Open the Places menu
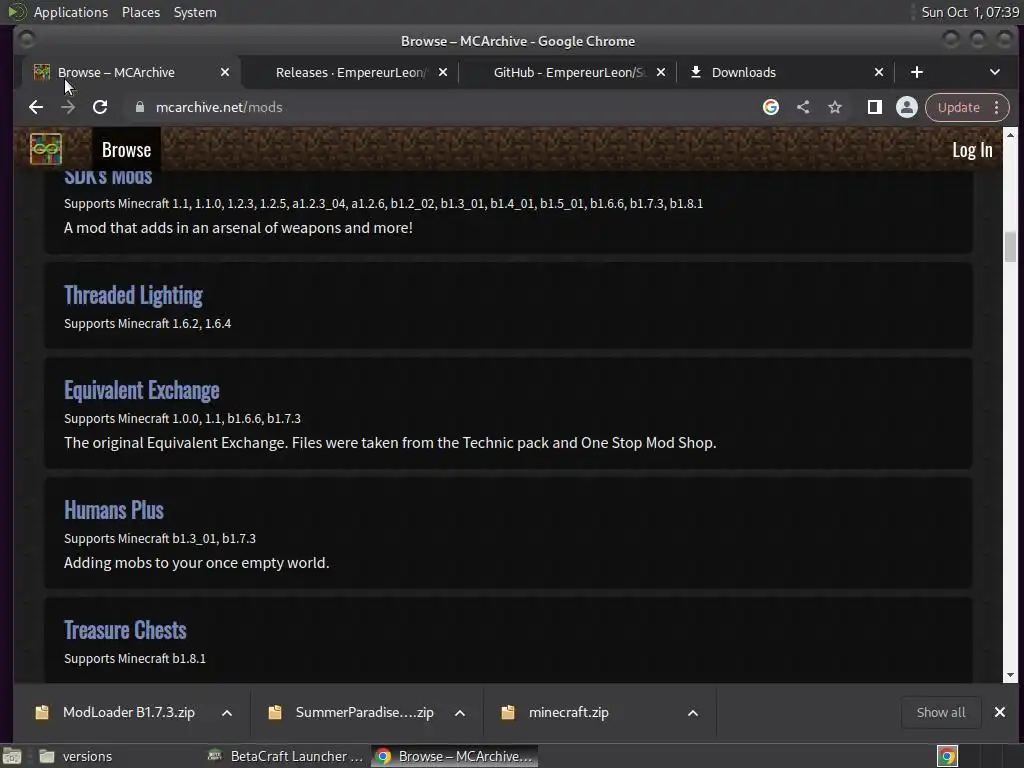Image resolution: width=1024 pixels, height=768 pixels. (x=141, y=12)
